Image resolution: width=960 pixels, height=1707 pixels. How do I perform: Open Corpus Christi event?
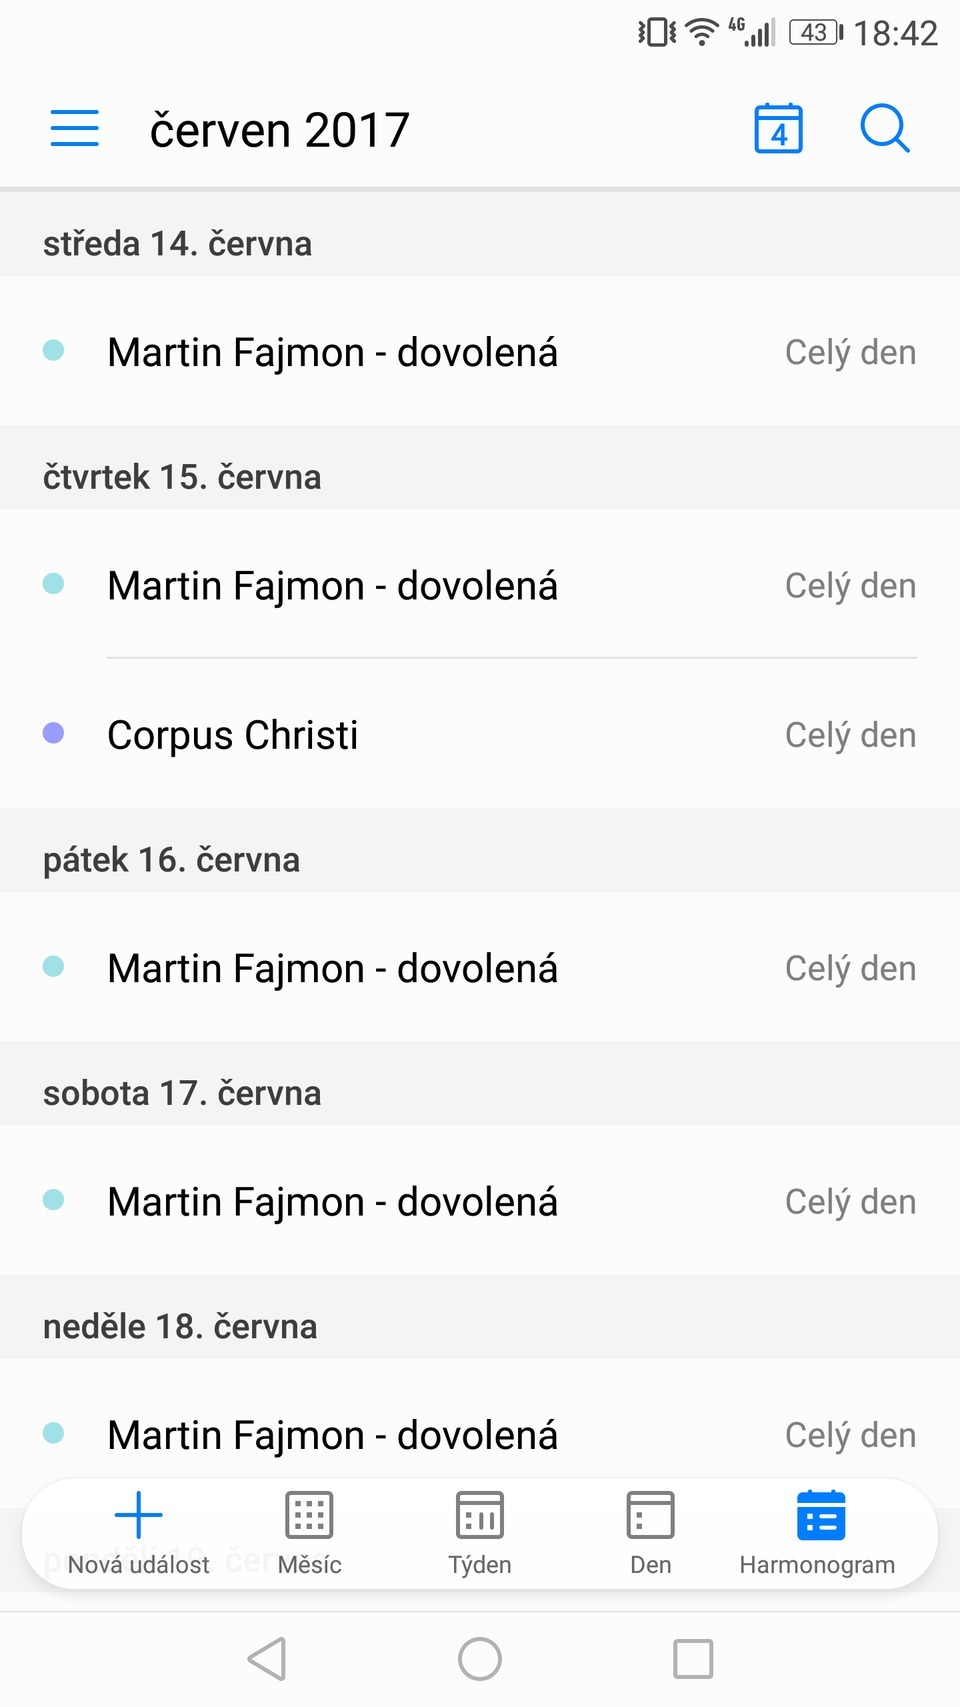click(x=480, y=735)
